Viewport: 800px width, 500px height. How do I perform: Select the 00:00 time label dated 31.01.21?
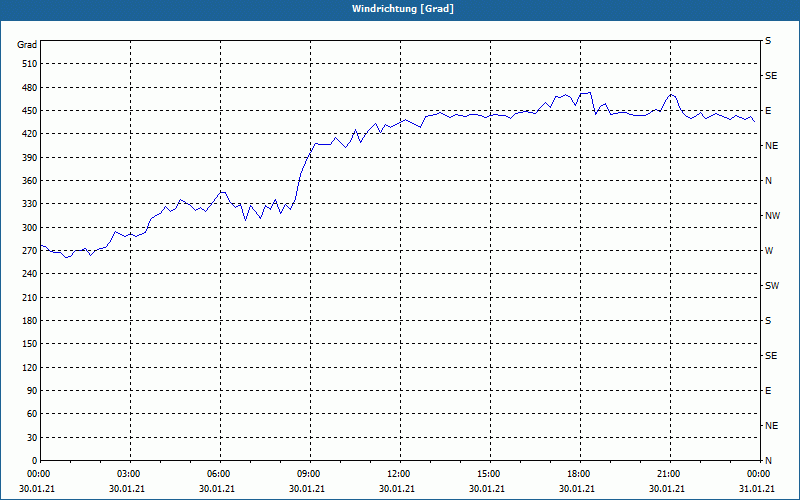tap(758, 474)
